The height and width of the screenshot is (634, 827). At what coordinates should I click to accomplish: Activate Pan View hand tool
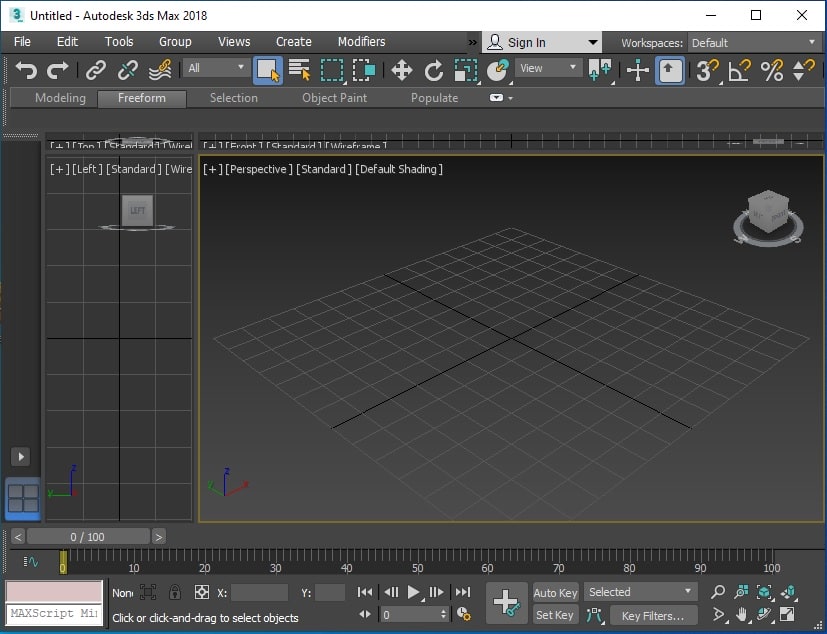(742, 614)
